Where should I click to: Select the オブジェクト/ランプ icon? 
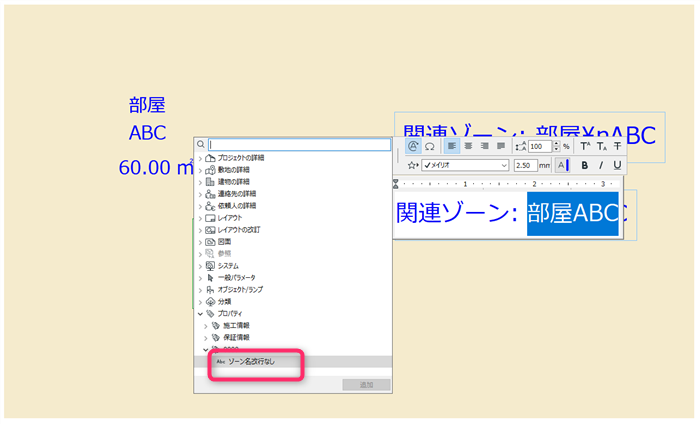click(210, 290)
